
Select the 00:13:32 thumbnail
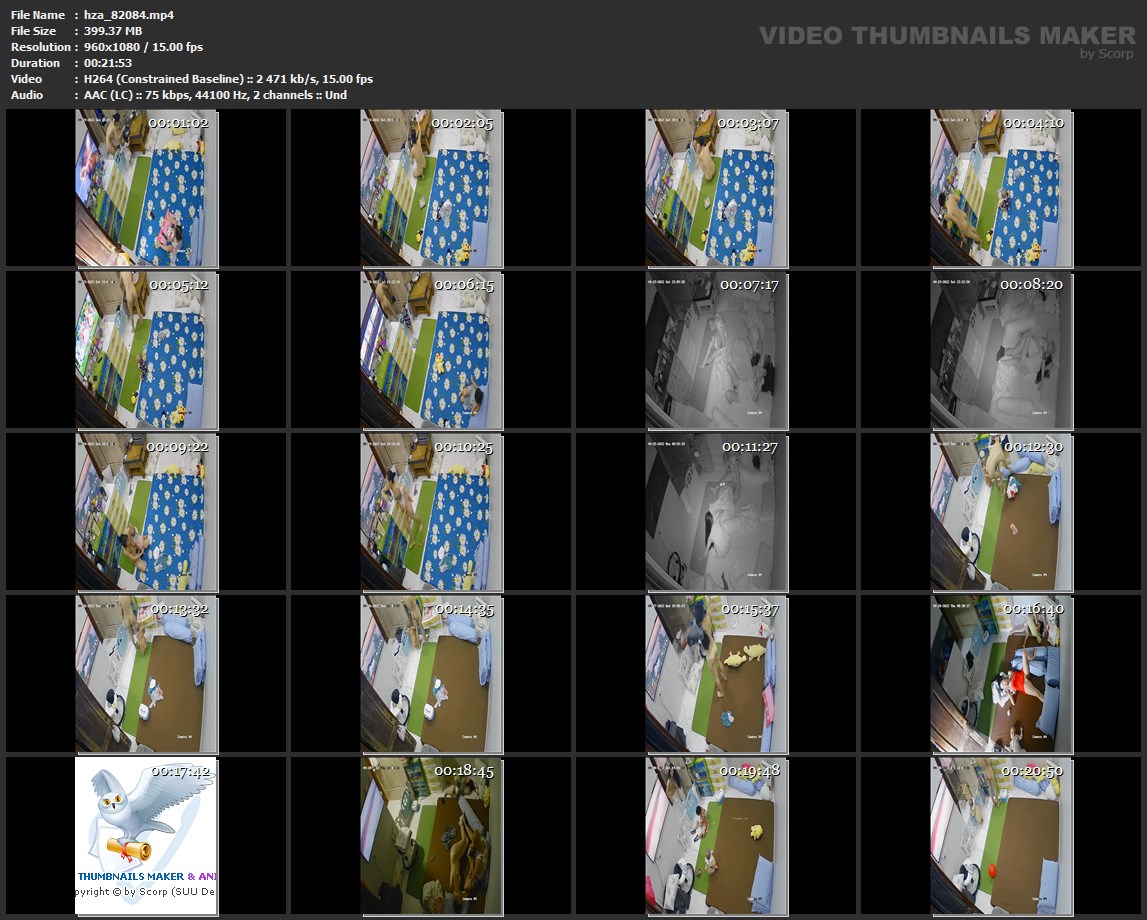tap(146, 674)
